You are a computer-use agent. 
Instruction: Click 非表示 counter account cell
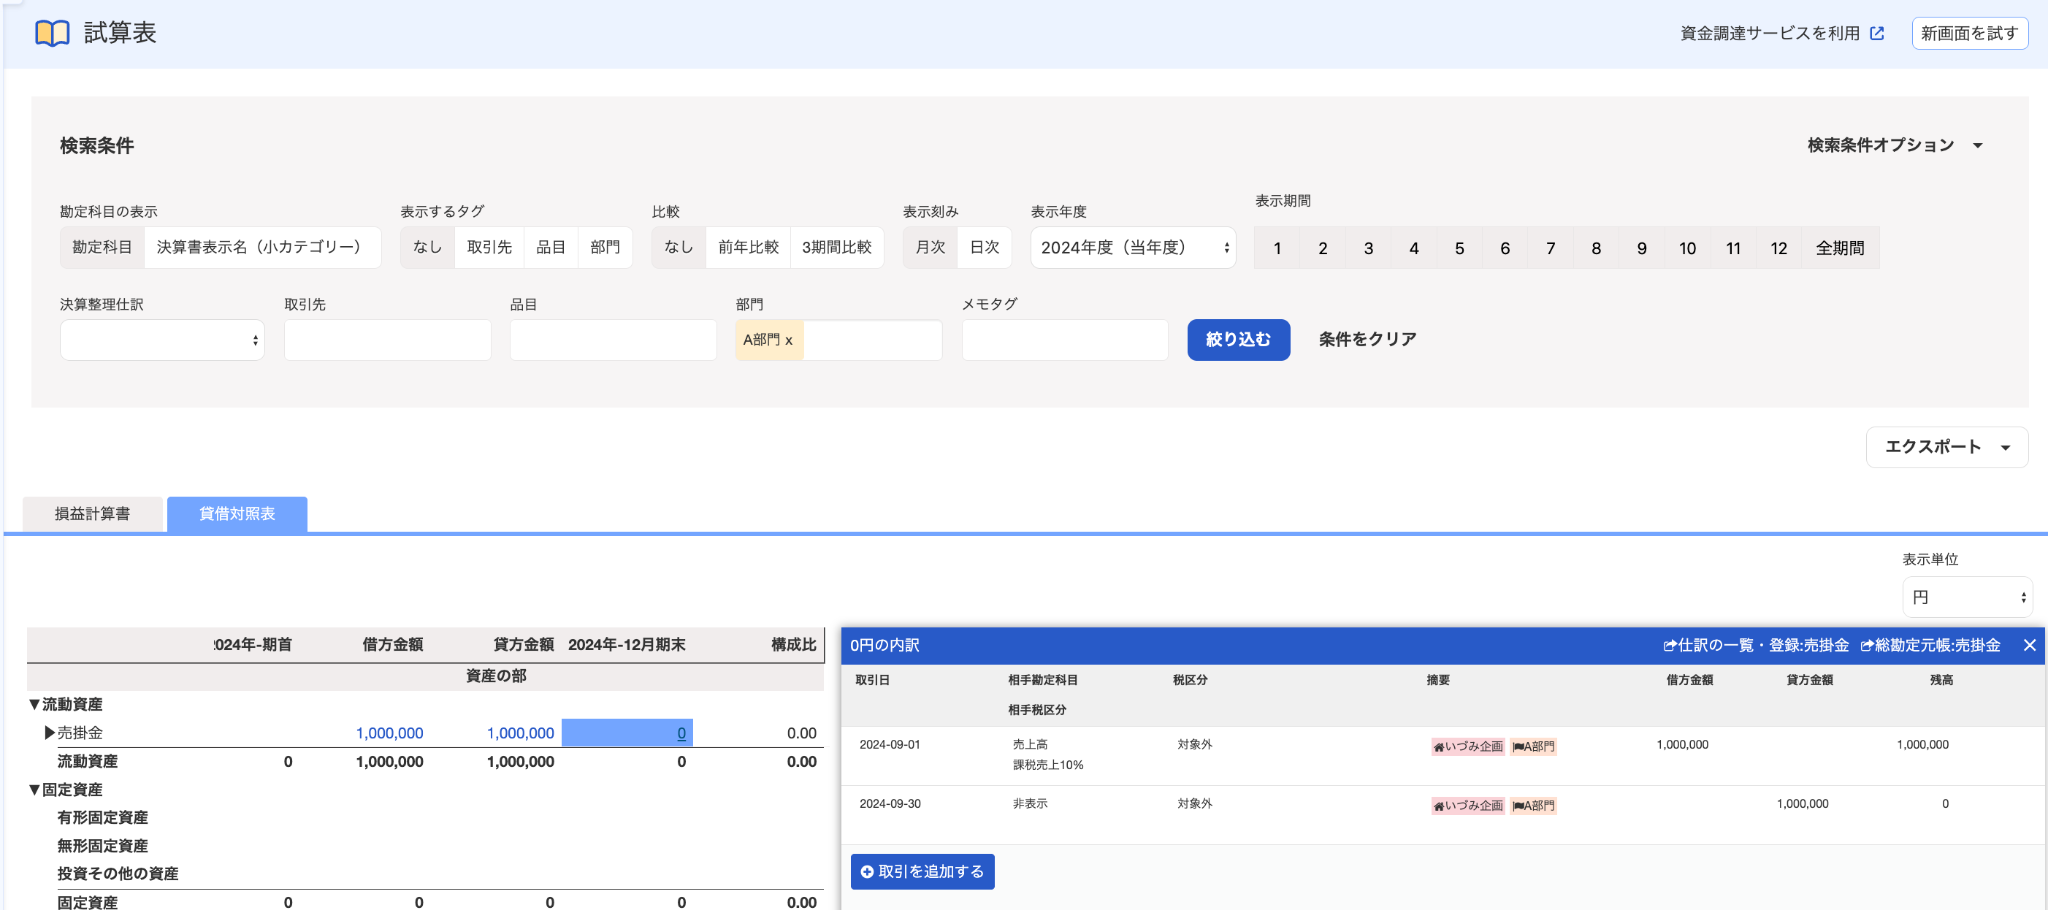tap(1030, 804)
